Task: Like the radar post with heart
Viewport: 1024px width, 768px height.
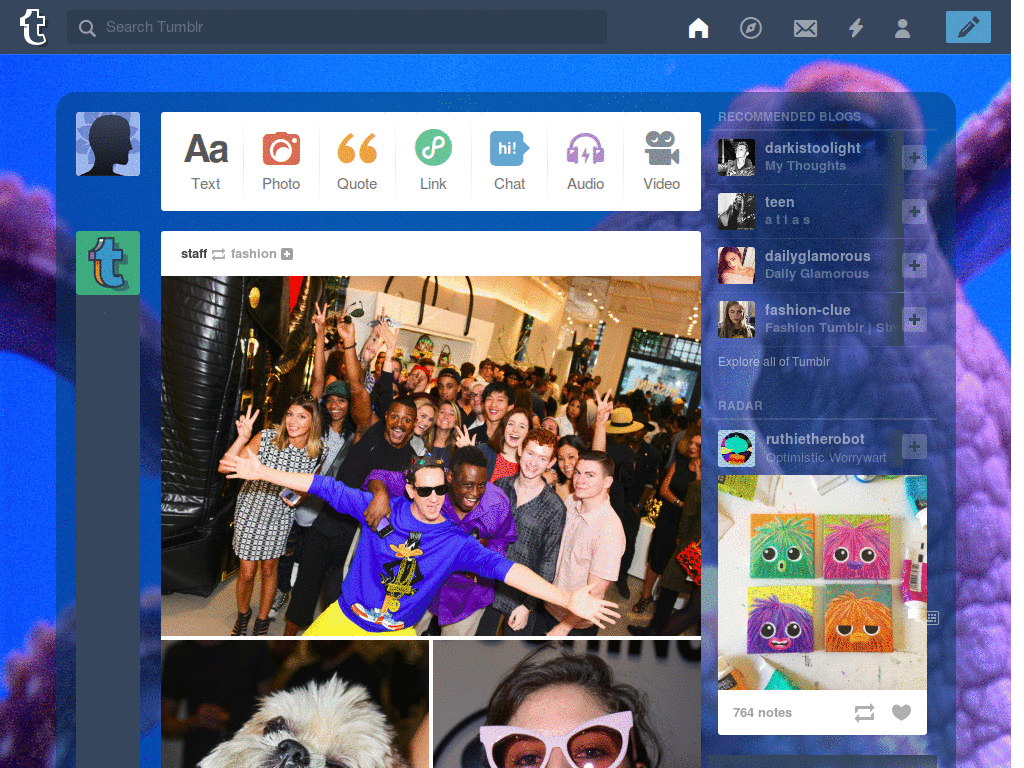Action: [x=901, y=712]
